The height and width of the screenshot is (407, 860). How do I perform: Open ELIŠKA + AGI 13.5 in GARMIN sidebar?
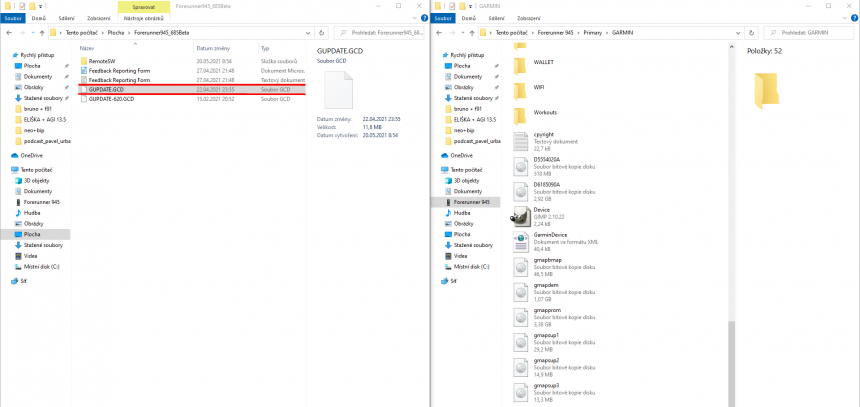click(471, 120)
